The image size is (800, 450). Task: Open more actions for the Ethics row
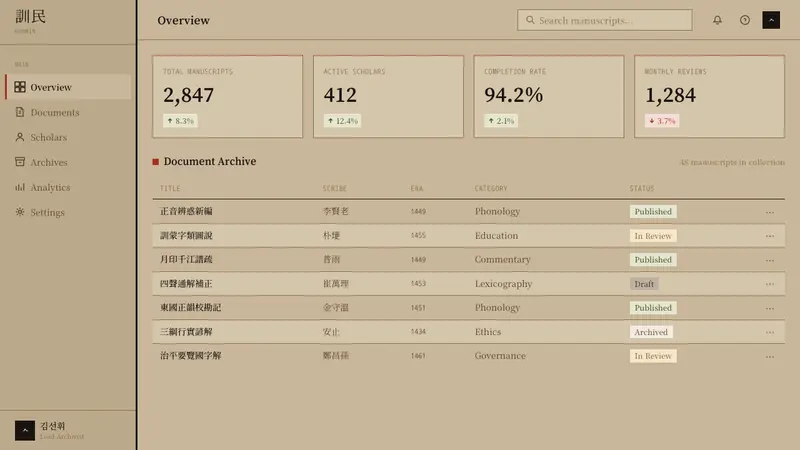coord(770,332)
